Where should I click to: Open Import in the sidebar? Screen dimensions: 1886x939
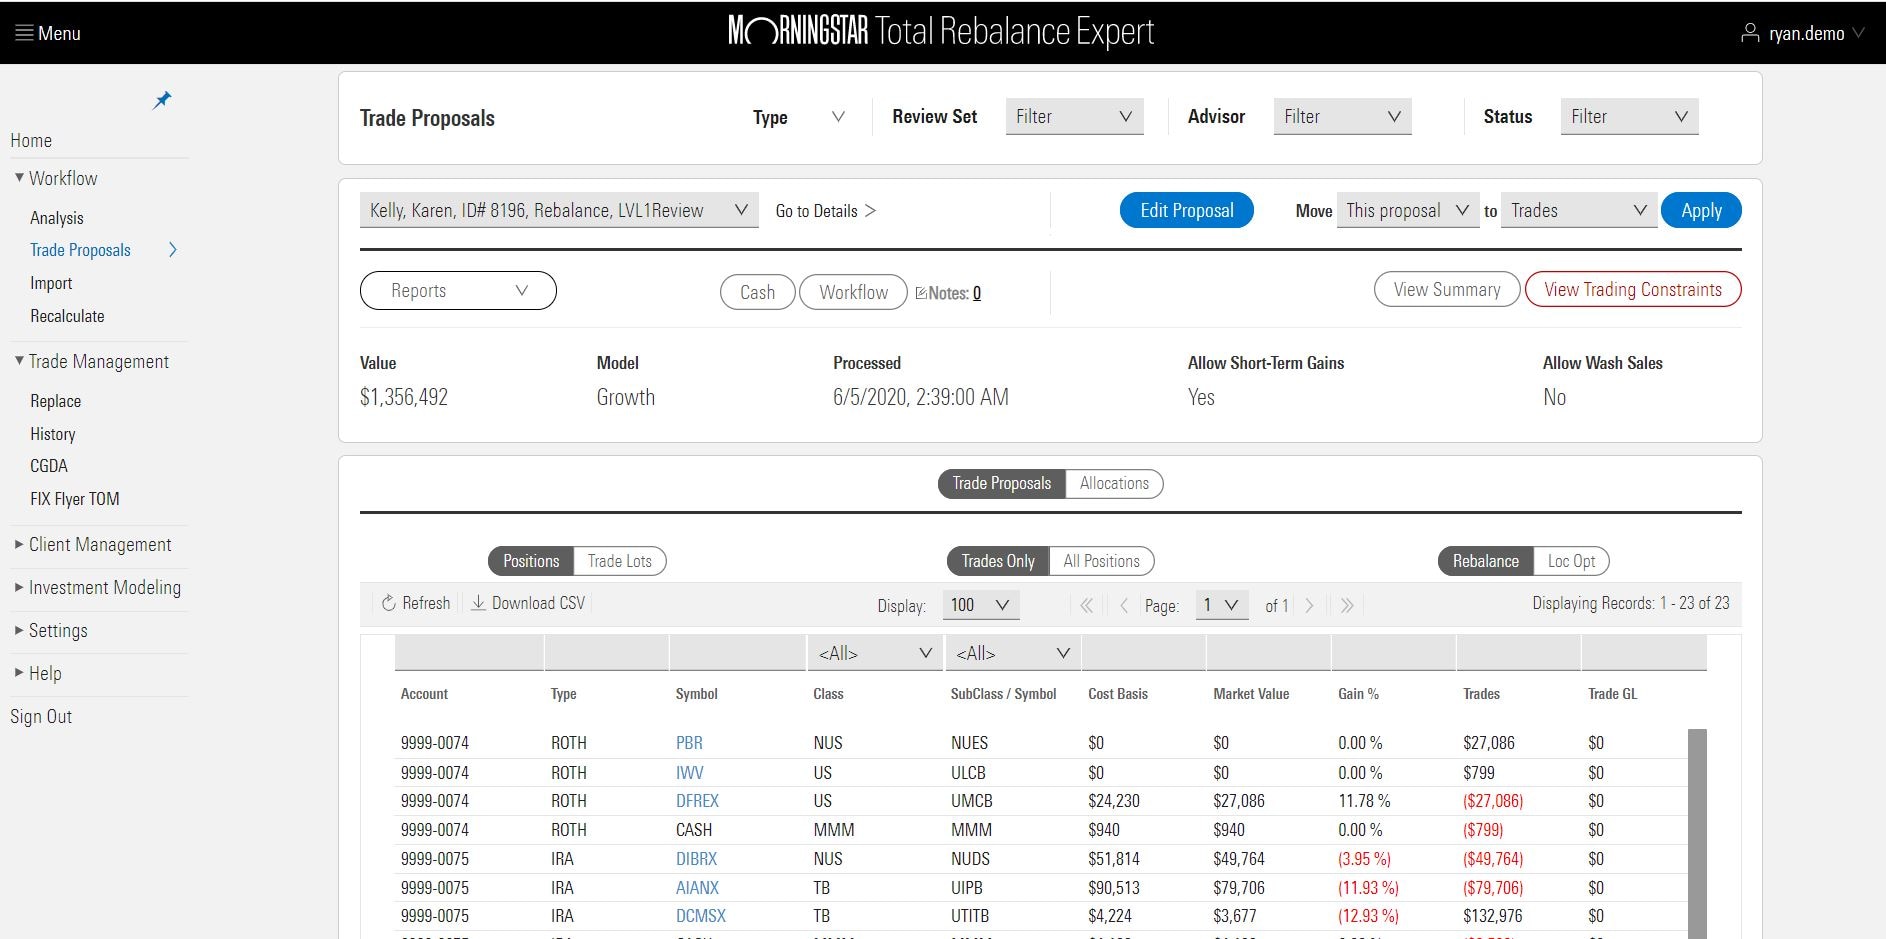point(51,283)
